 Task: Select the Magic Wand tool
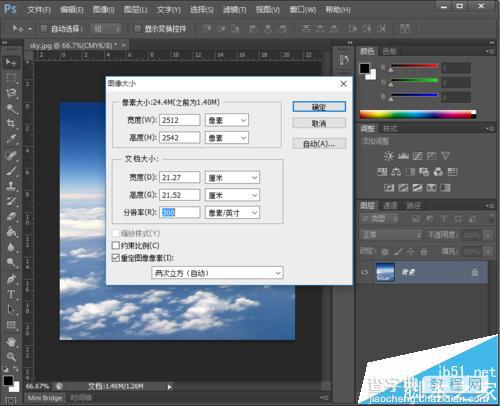11,108
